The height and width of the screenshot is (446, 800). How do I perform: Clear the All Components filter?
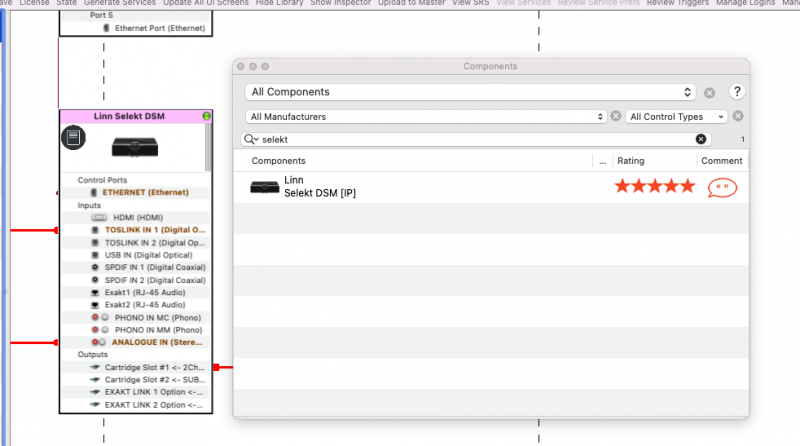[709, 93]
